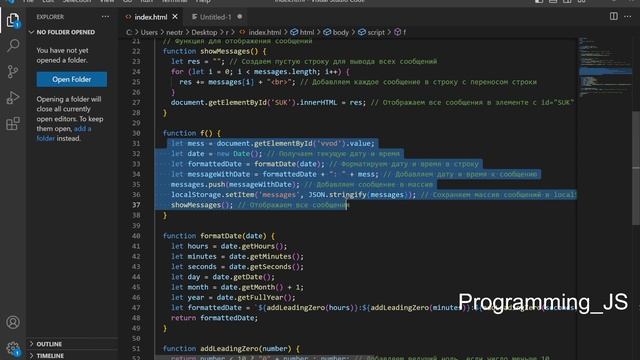Viewport: 640px width, 360px height.
Task: Click 'let month = date.getMonth() + 1;' line
Action: click(237, 287)
